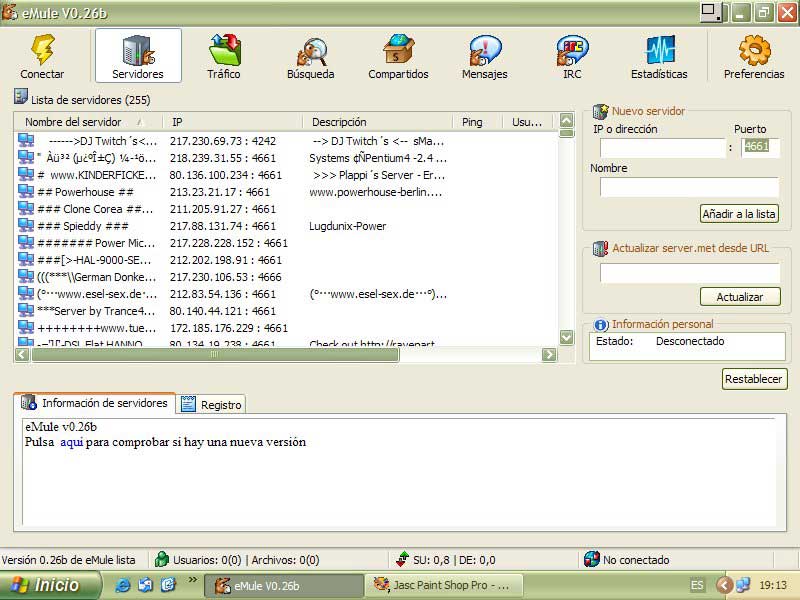This screenshot has width=800, height=600.
Task: Open the Estadísticas statistics view
Action: (x=659, y=56)
